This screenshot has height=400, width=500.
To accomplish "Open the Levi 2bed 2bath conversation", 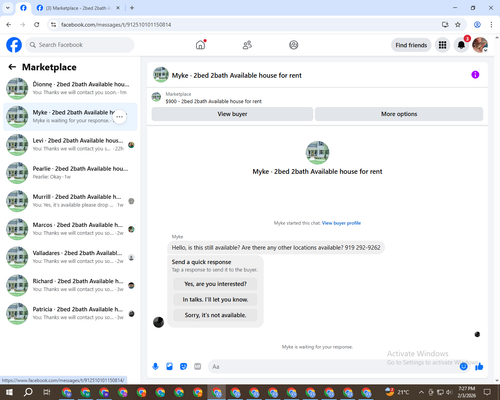I will [70, 145].
